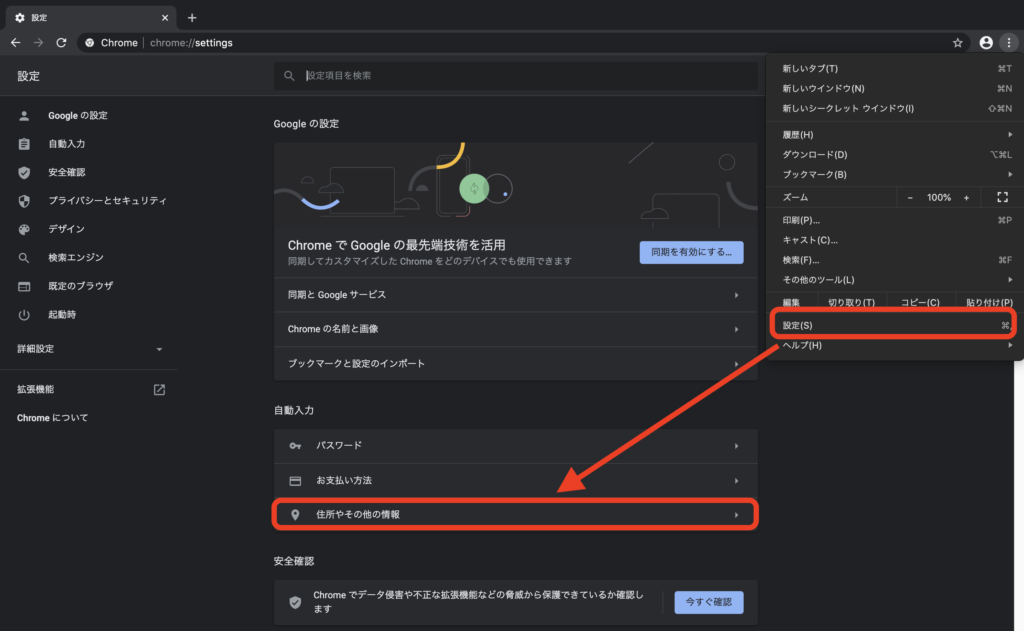Image resolution: width=1024 pixels, height=631 pixels.
Task: Close the 設定 tab
Action: click(x=165, y=18)
